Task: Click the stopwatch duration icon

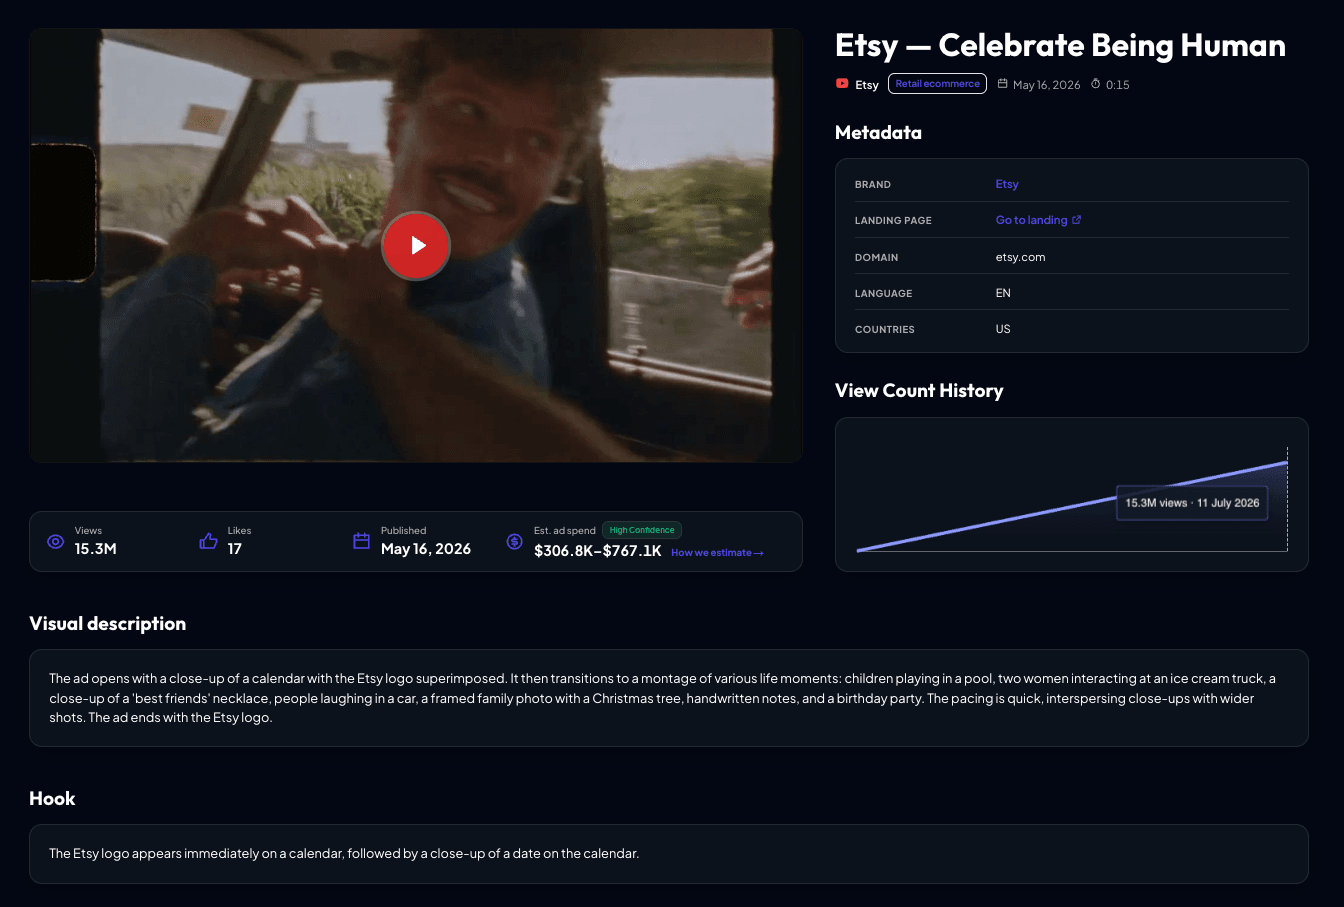Action: coord(1096,84)
